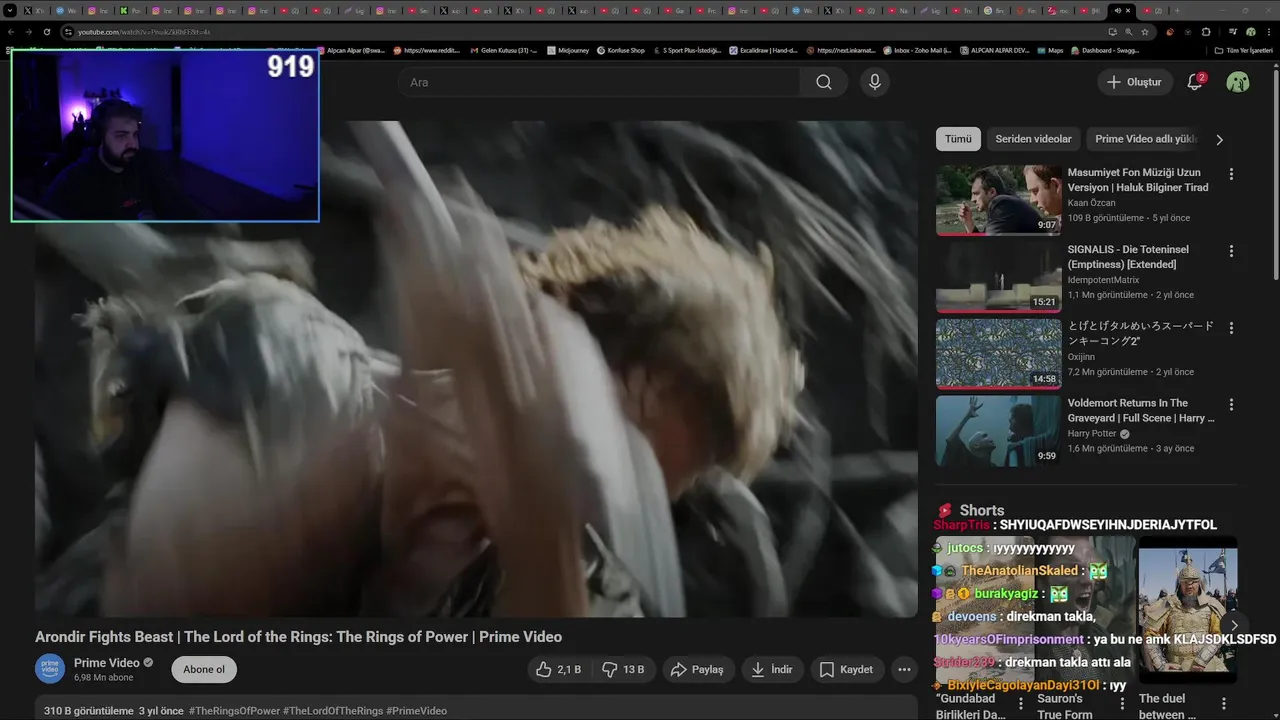Open Kaan Özcan channel name
Image resolution: width=1280 pixels, height=720 pixels.
point(1091,203)
